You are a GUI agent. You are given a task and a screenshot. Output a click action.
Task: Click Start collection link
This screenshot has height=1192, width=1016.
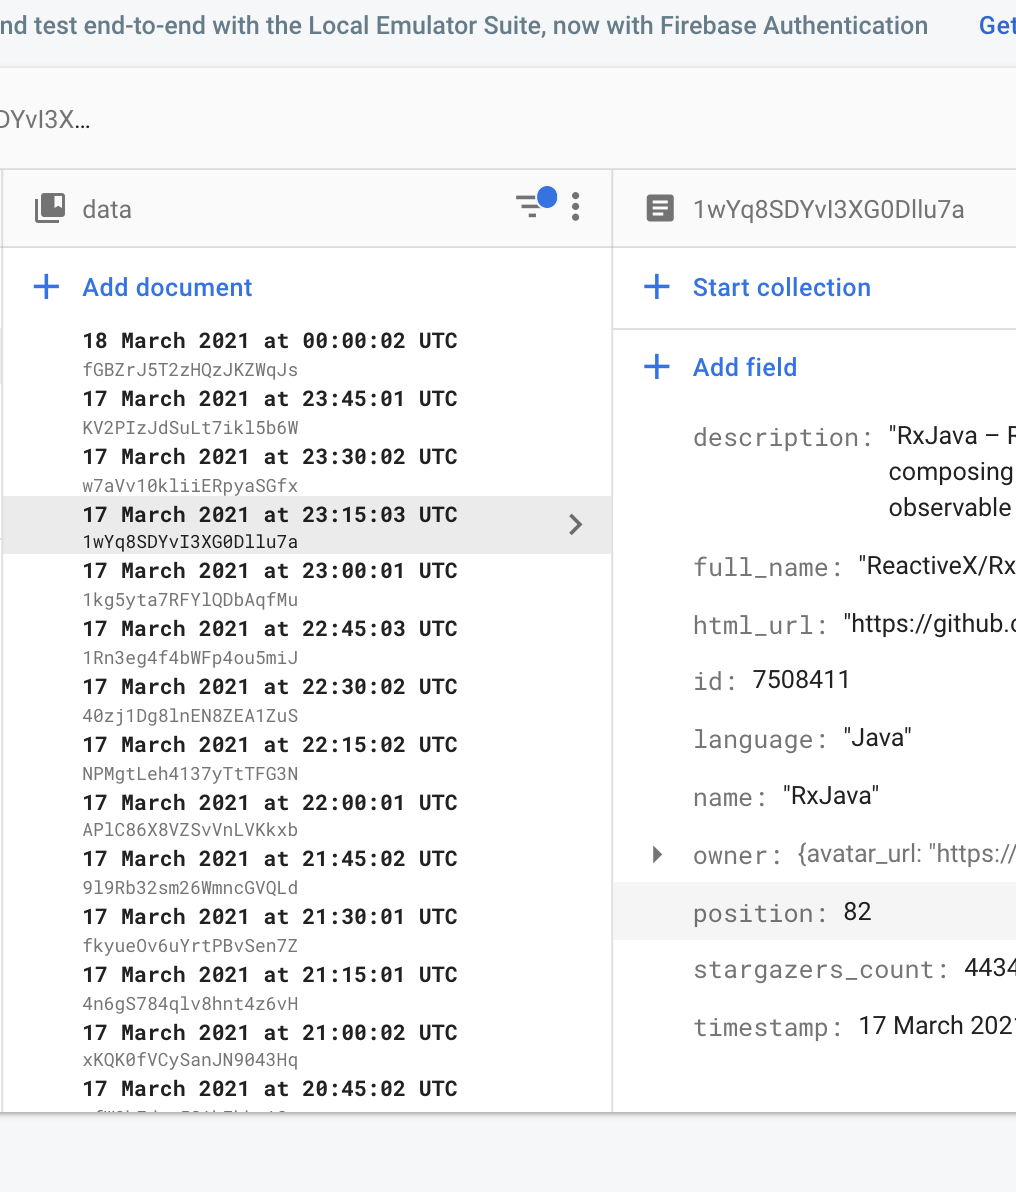(x=782, y=287)
